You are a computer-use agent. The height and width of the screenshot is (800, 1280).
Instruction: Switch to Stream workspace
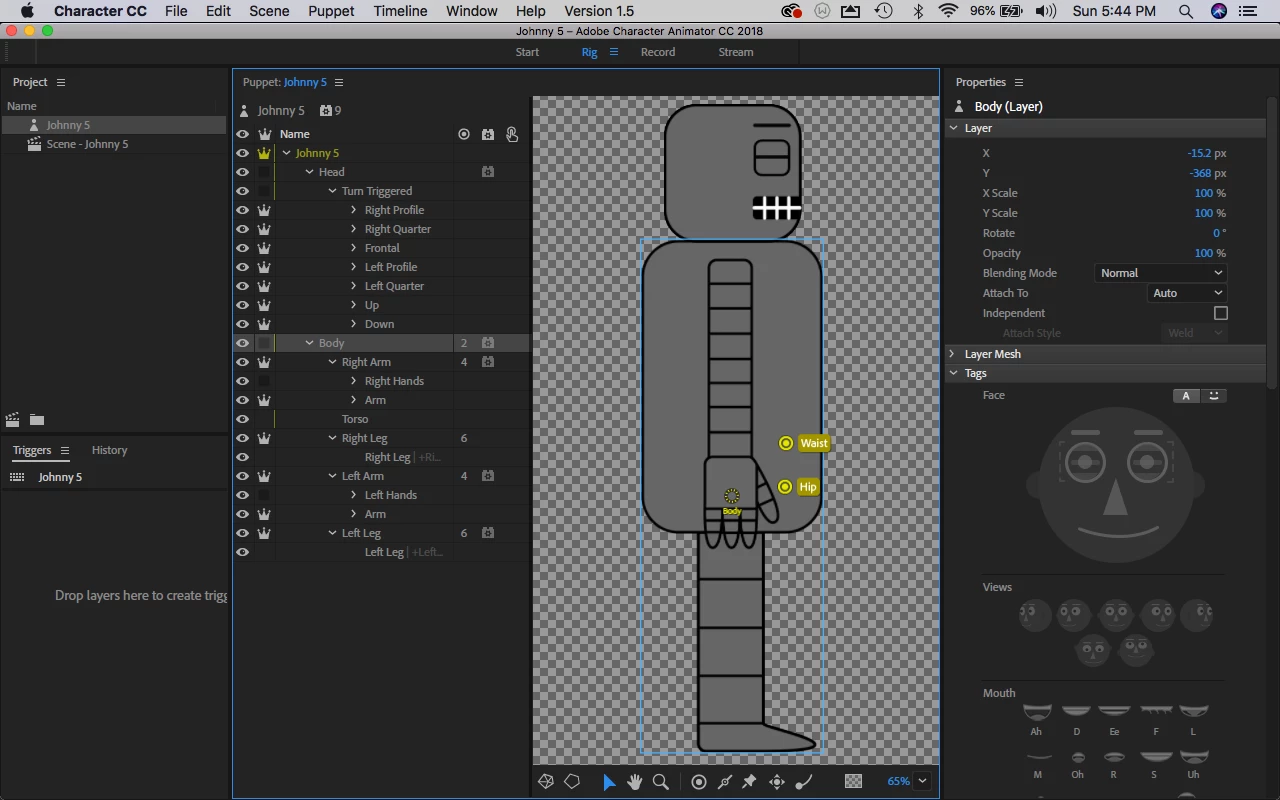[736, 52]
